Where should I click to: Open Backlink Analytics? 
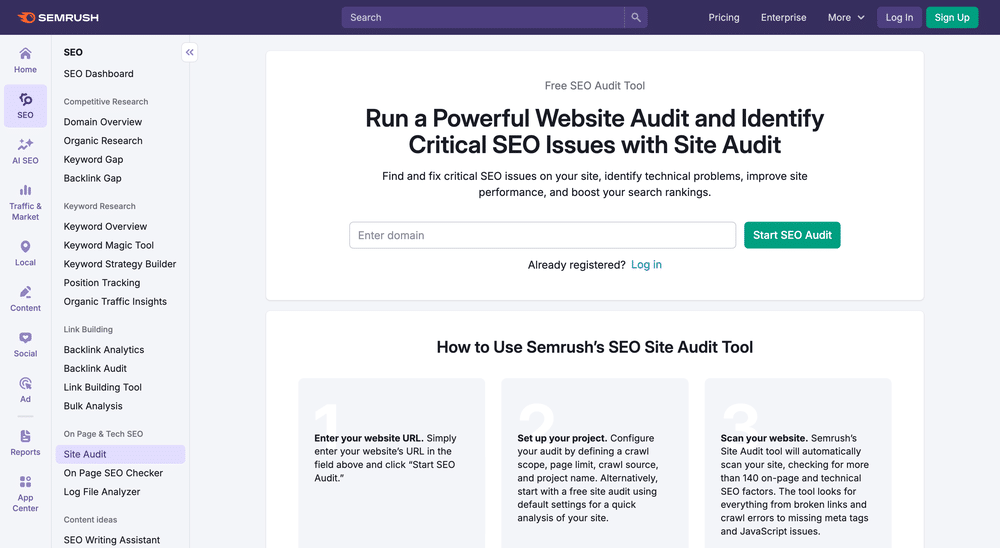[x=104, y=350]
